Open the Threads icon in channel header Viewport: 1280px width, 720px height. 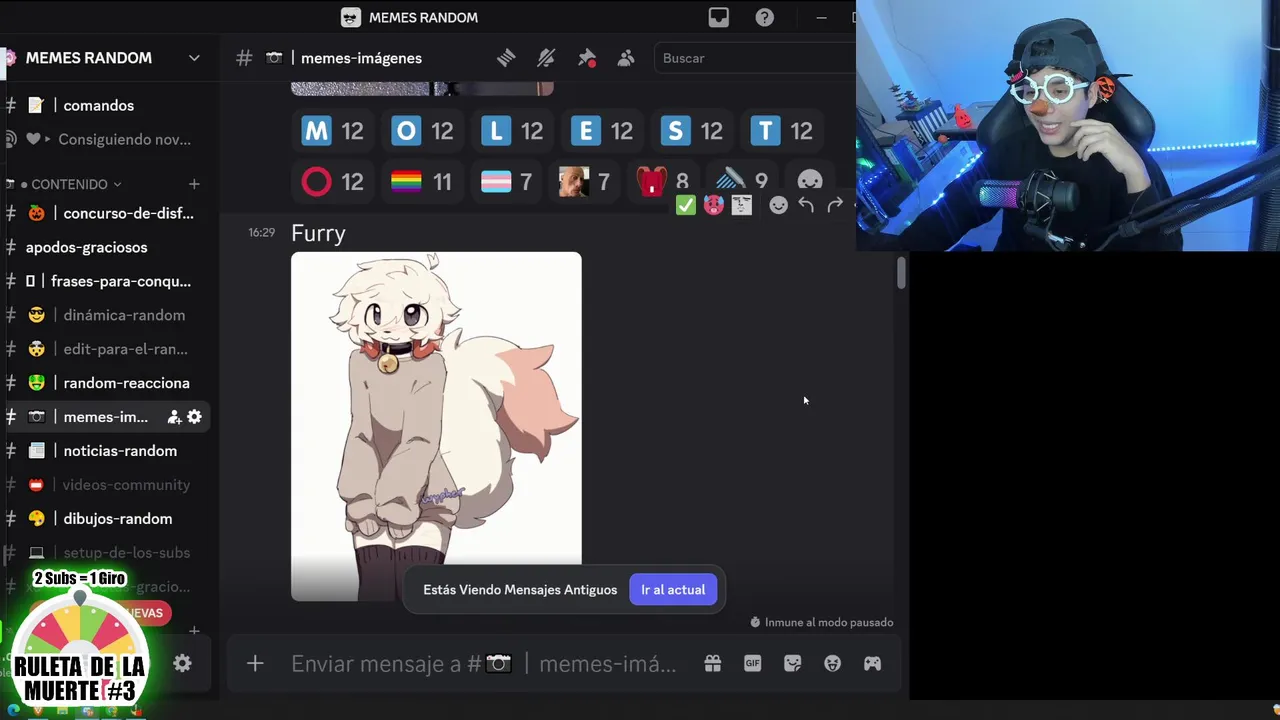coord(506,58)
